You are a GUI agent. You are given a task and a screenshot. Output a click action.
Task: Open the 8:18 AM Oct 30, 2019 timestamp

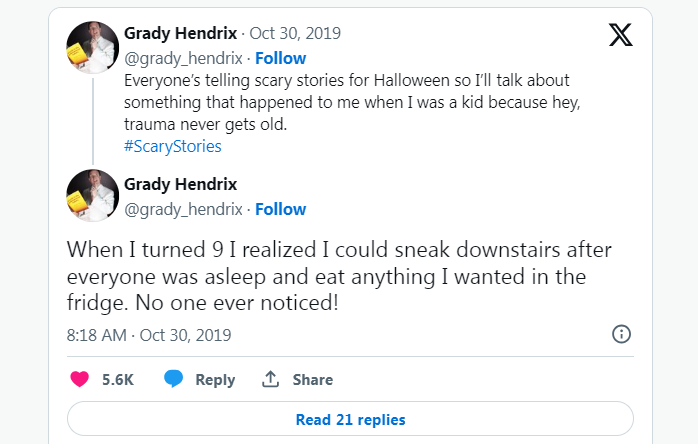click(x=149, y=335)
